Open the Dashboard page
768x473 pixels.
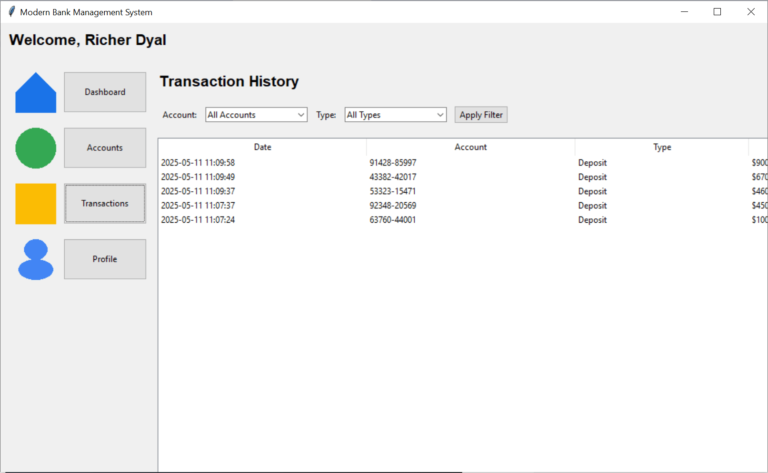(105, 92)
